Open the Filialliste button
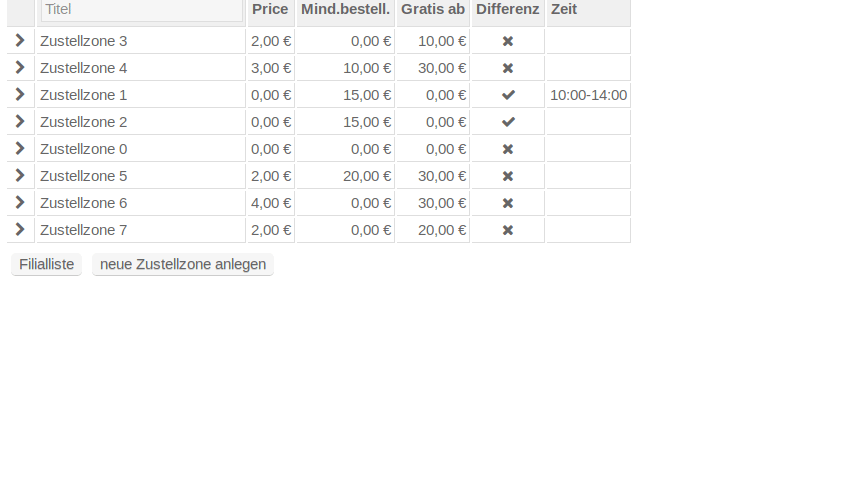The height and width of the screenshot is (492, 864). pos(47,265)
